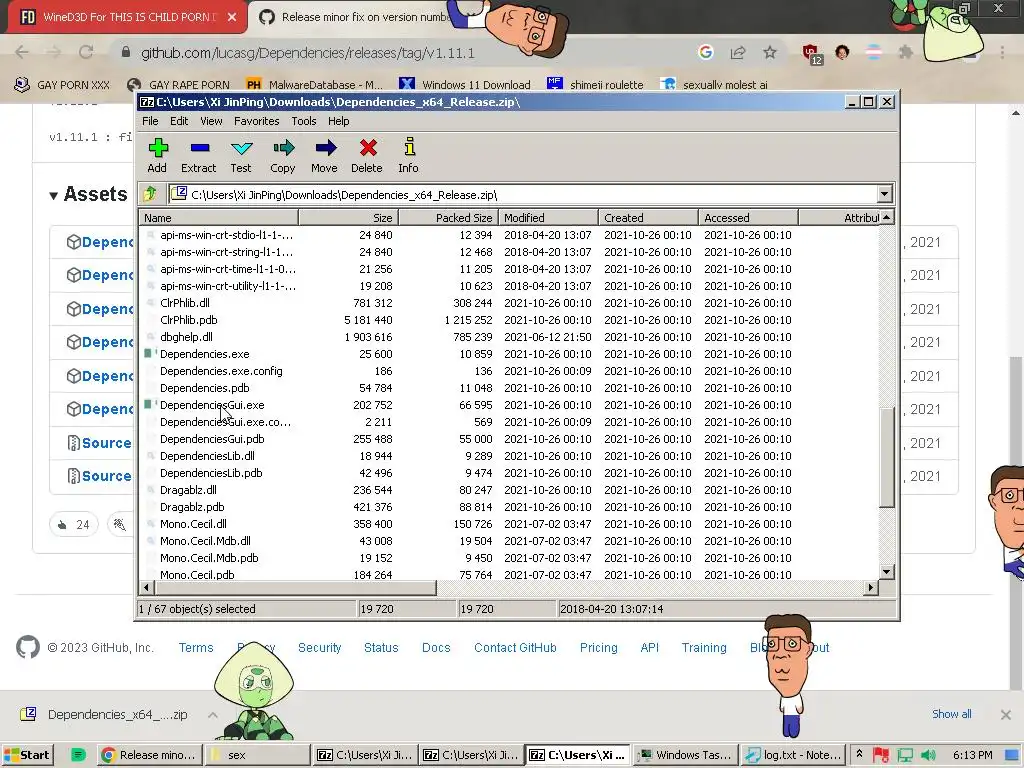Open the Pricing footer link
The image size is (1024, 768).
pyautogui.click(x=599, y=648)
